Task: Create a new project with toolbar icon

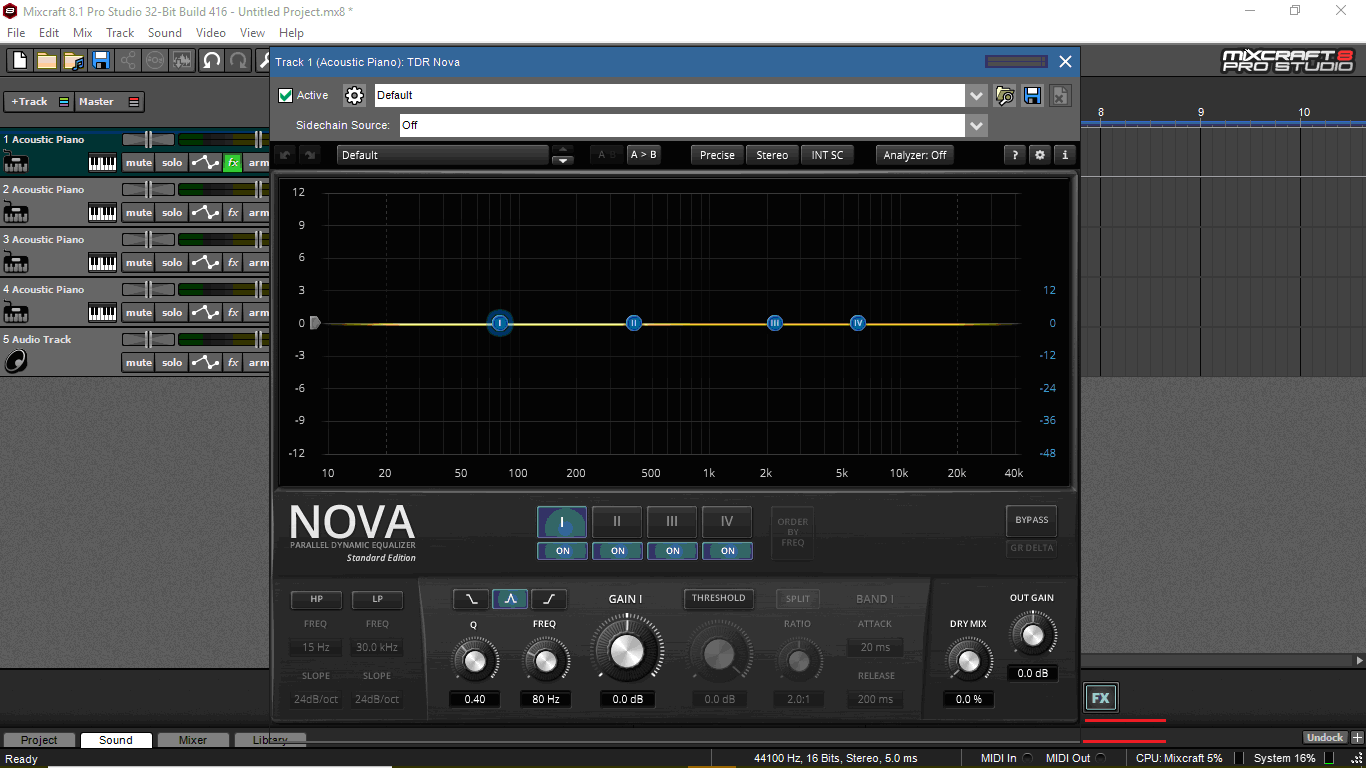Action: pos(19,61)
